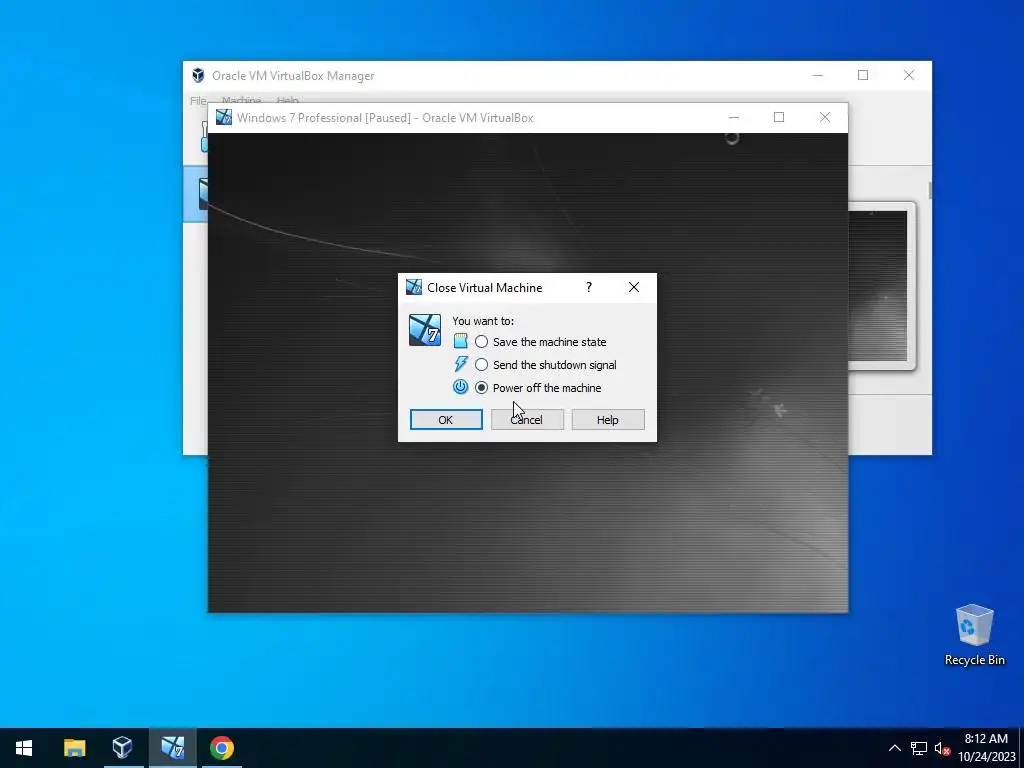The height and width of the screenshot is (768, 1024).
Task: Close the Windows 7 Professional VM window
Action: click(x=825, y=118)
